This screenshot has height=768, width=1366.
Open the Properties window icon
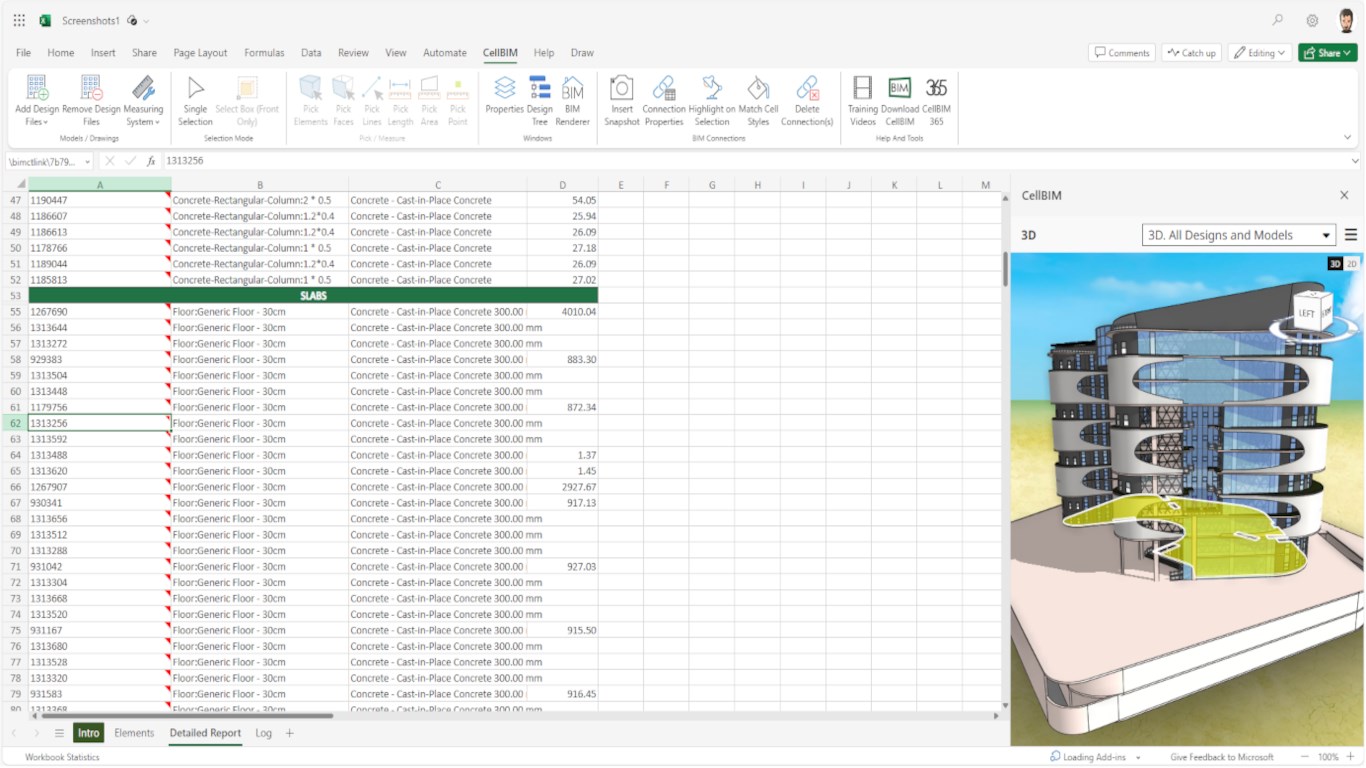[x=505, y=88]
